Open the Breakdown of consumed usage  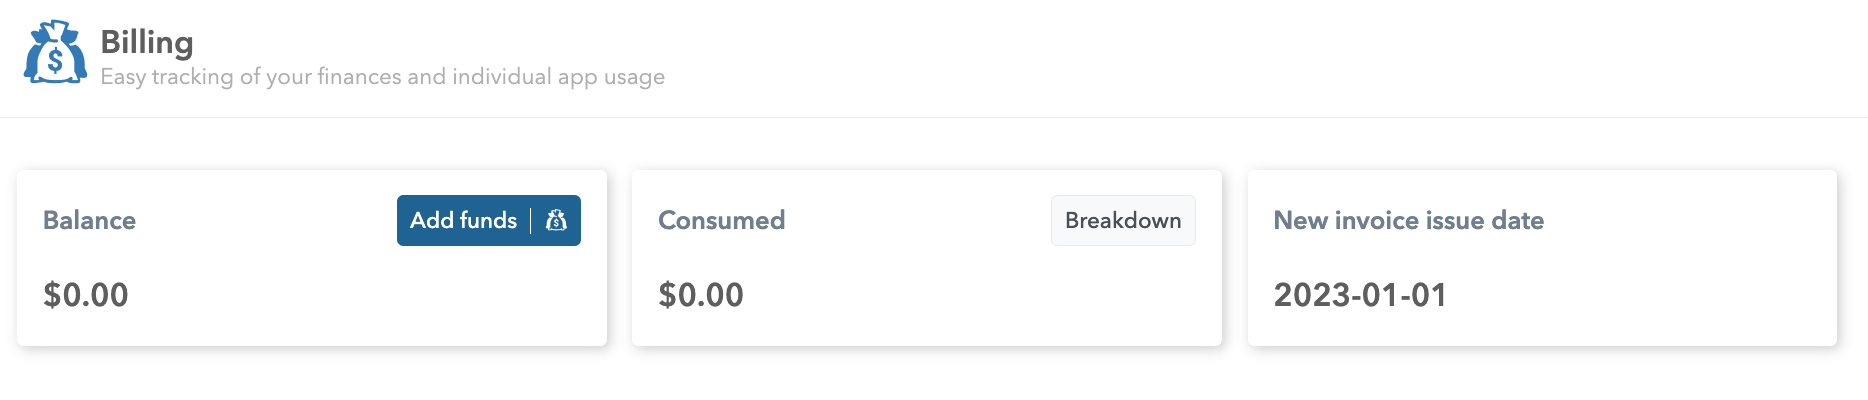tap(1122, 221)
